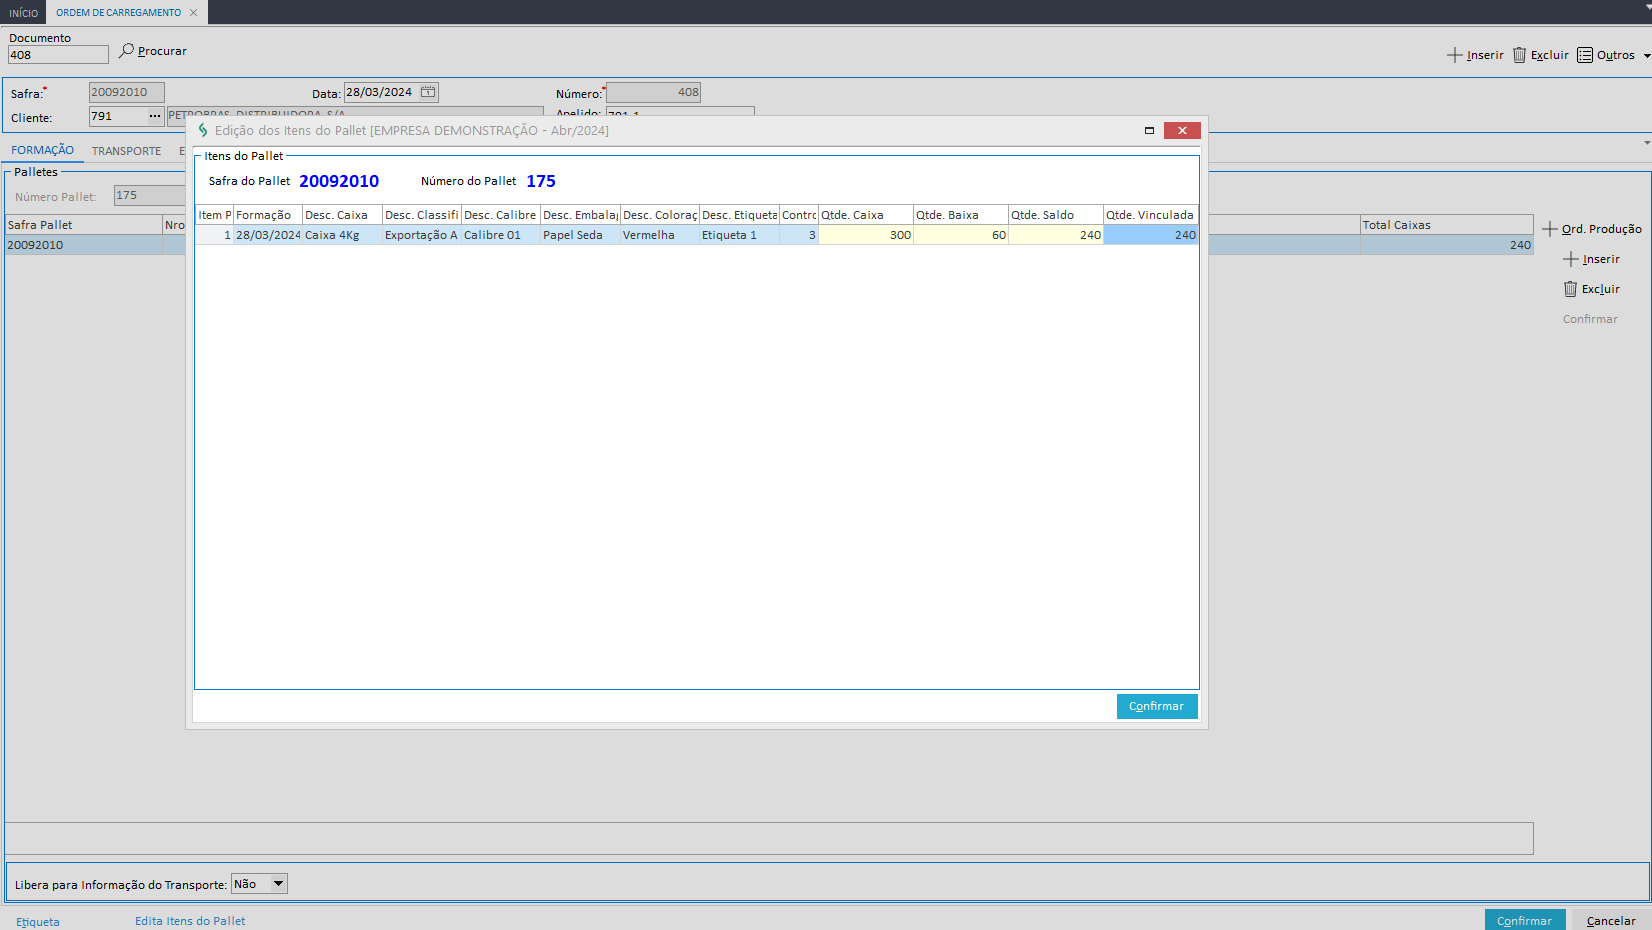Click Confirmar at the bottom of main window
This screenshot has height=930, width=1652.
click(x=1525, y=920)
